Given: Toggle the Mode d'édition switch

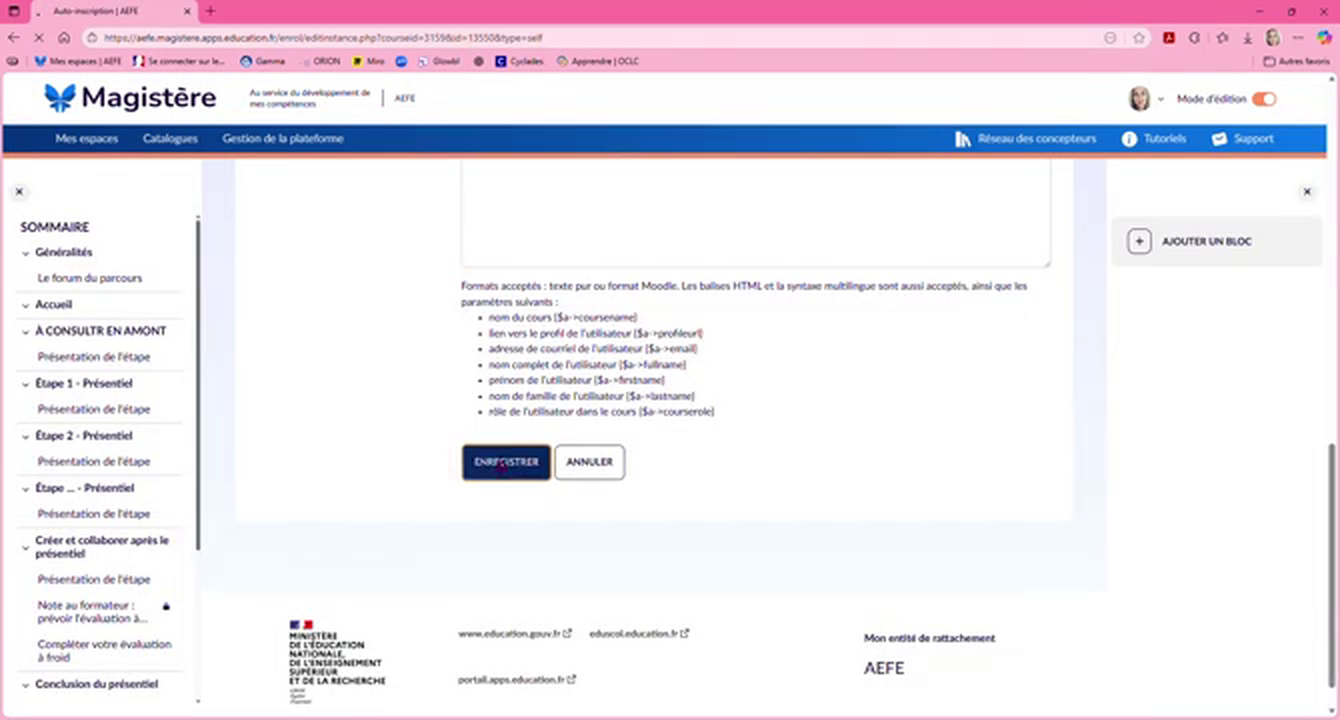Looking at the screenshot, I should (1264, 99).
